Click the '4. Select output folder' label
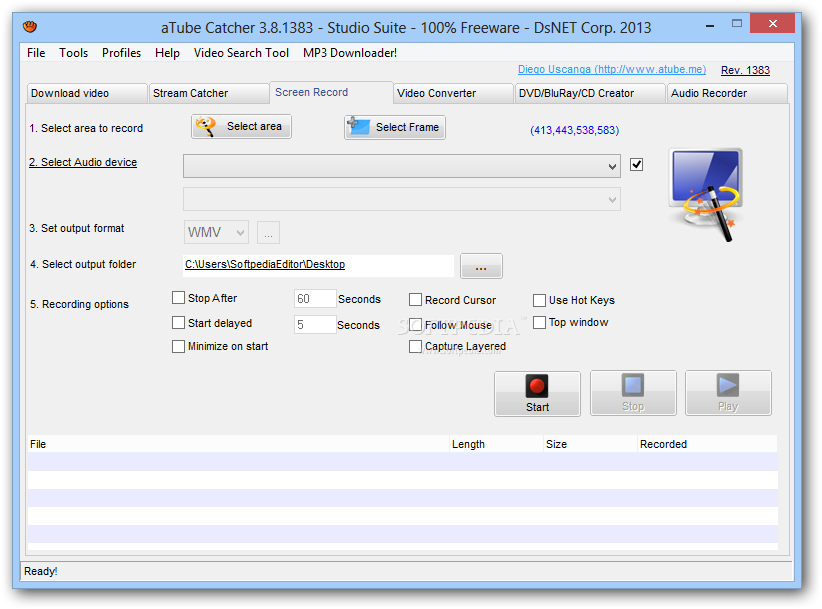 (83, 265)
